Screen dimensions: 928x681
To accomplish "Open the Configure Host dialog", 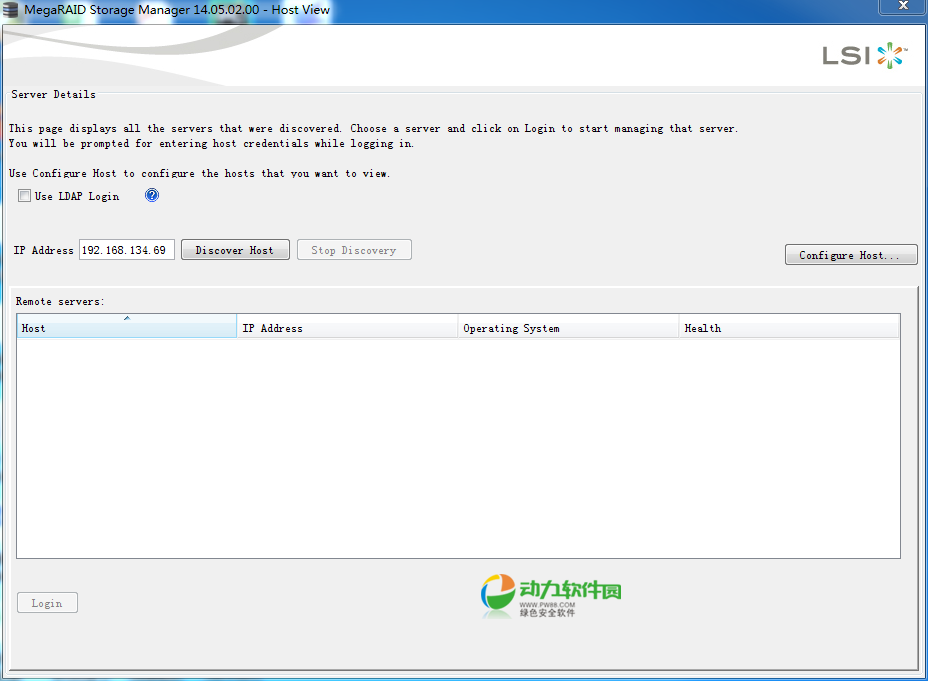I will 850,255.
